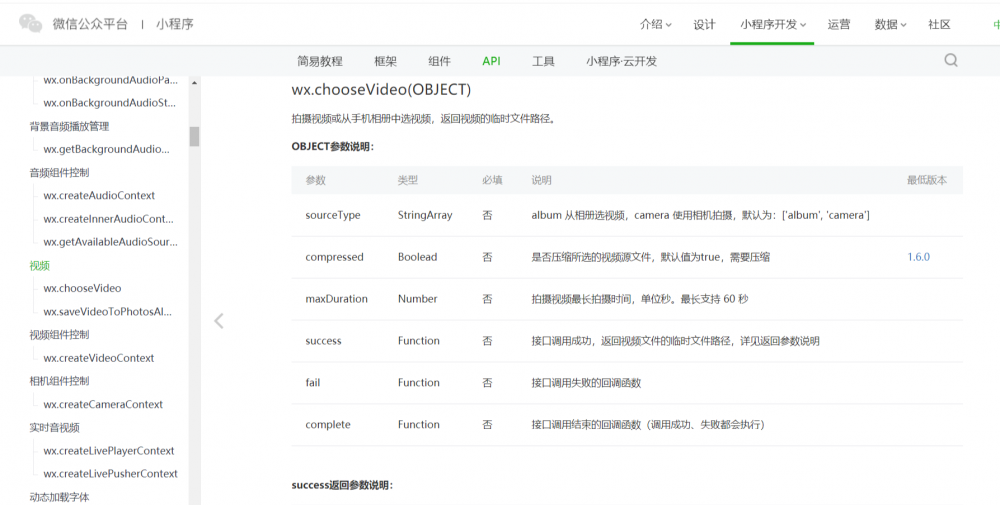Select 相机组件控制 section
Image resolution: width=1000 pixels, height=505 pixels.
pos(59,381)
